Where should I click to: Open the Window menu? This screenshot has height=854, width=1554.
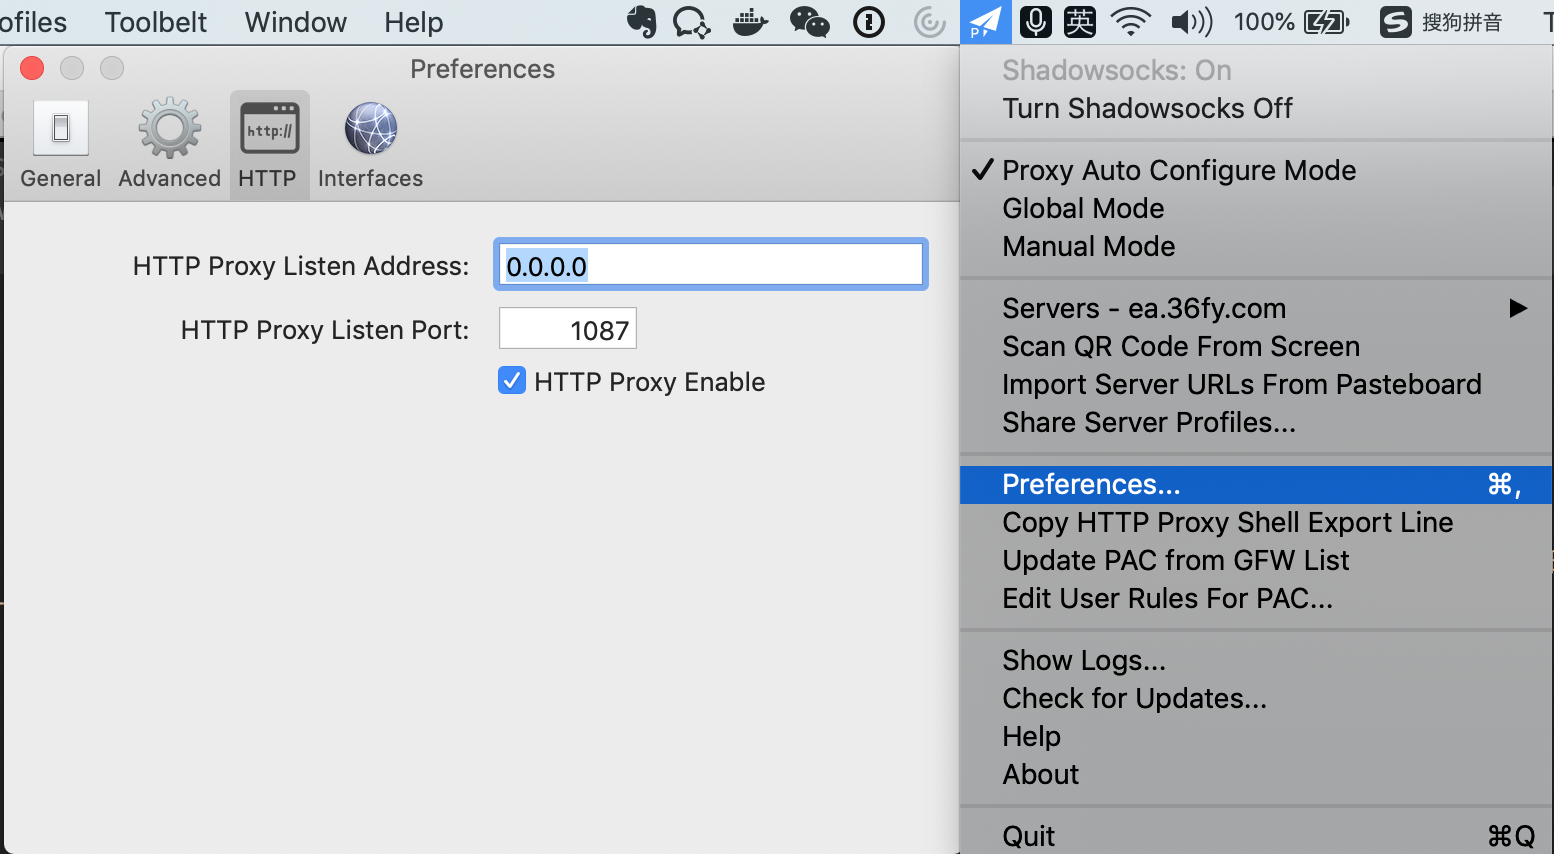click(295, 22)
